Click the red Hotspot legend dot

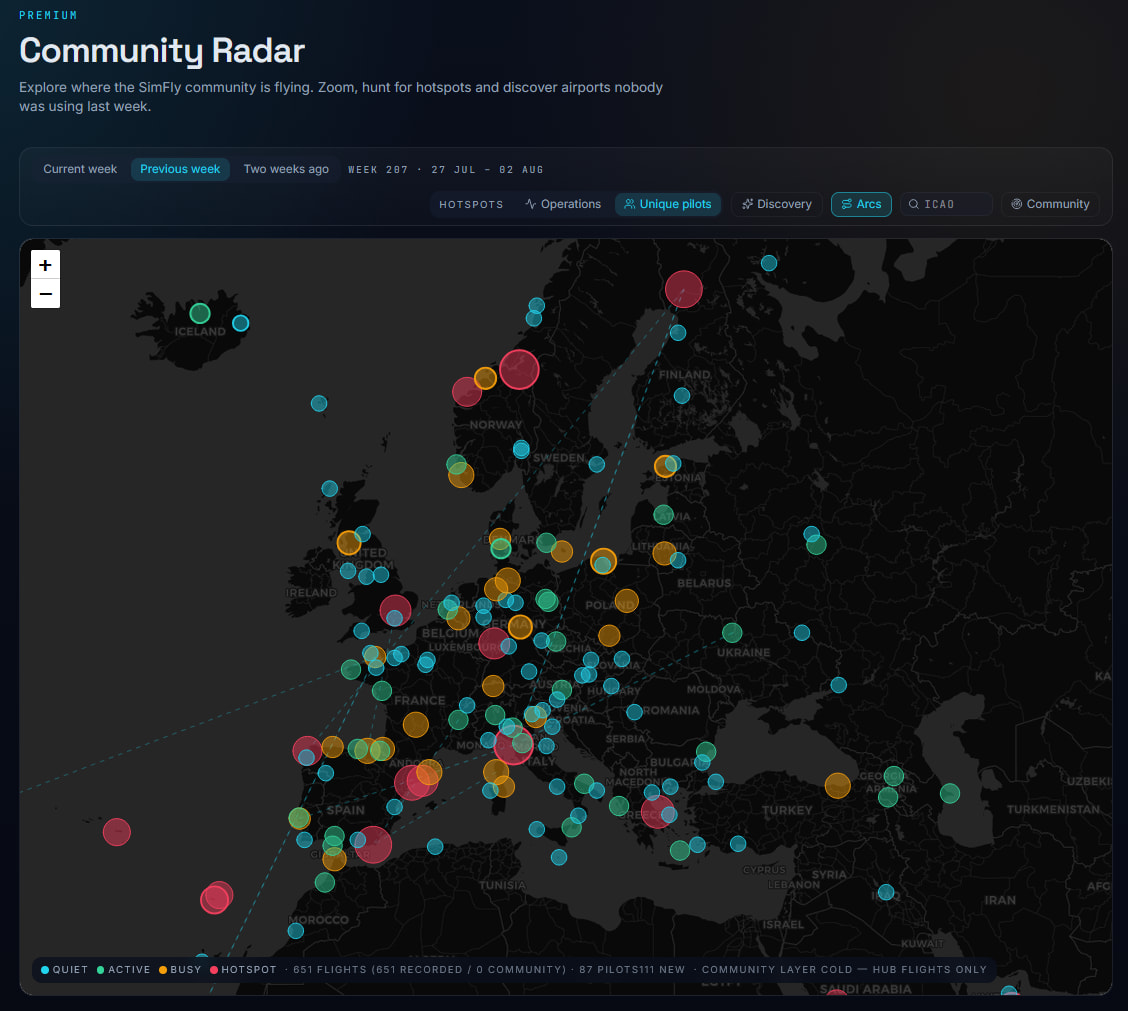[214, 970]
